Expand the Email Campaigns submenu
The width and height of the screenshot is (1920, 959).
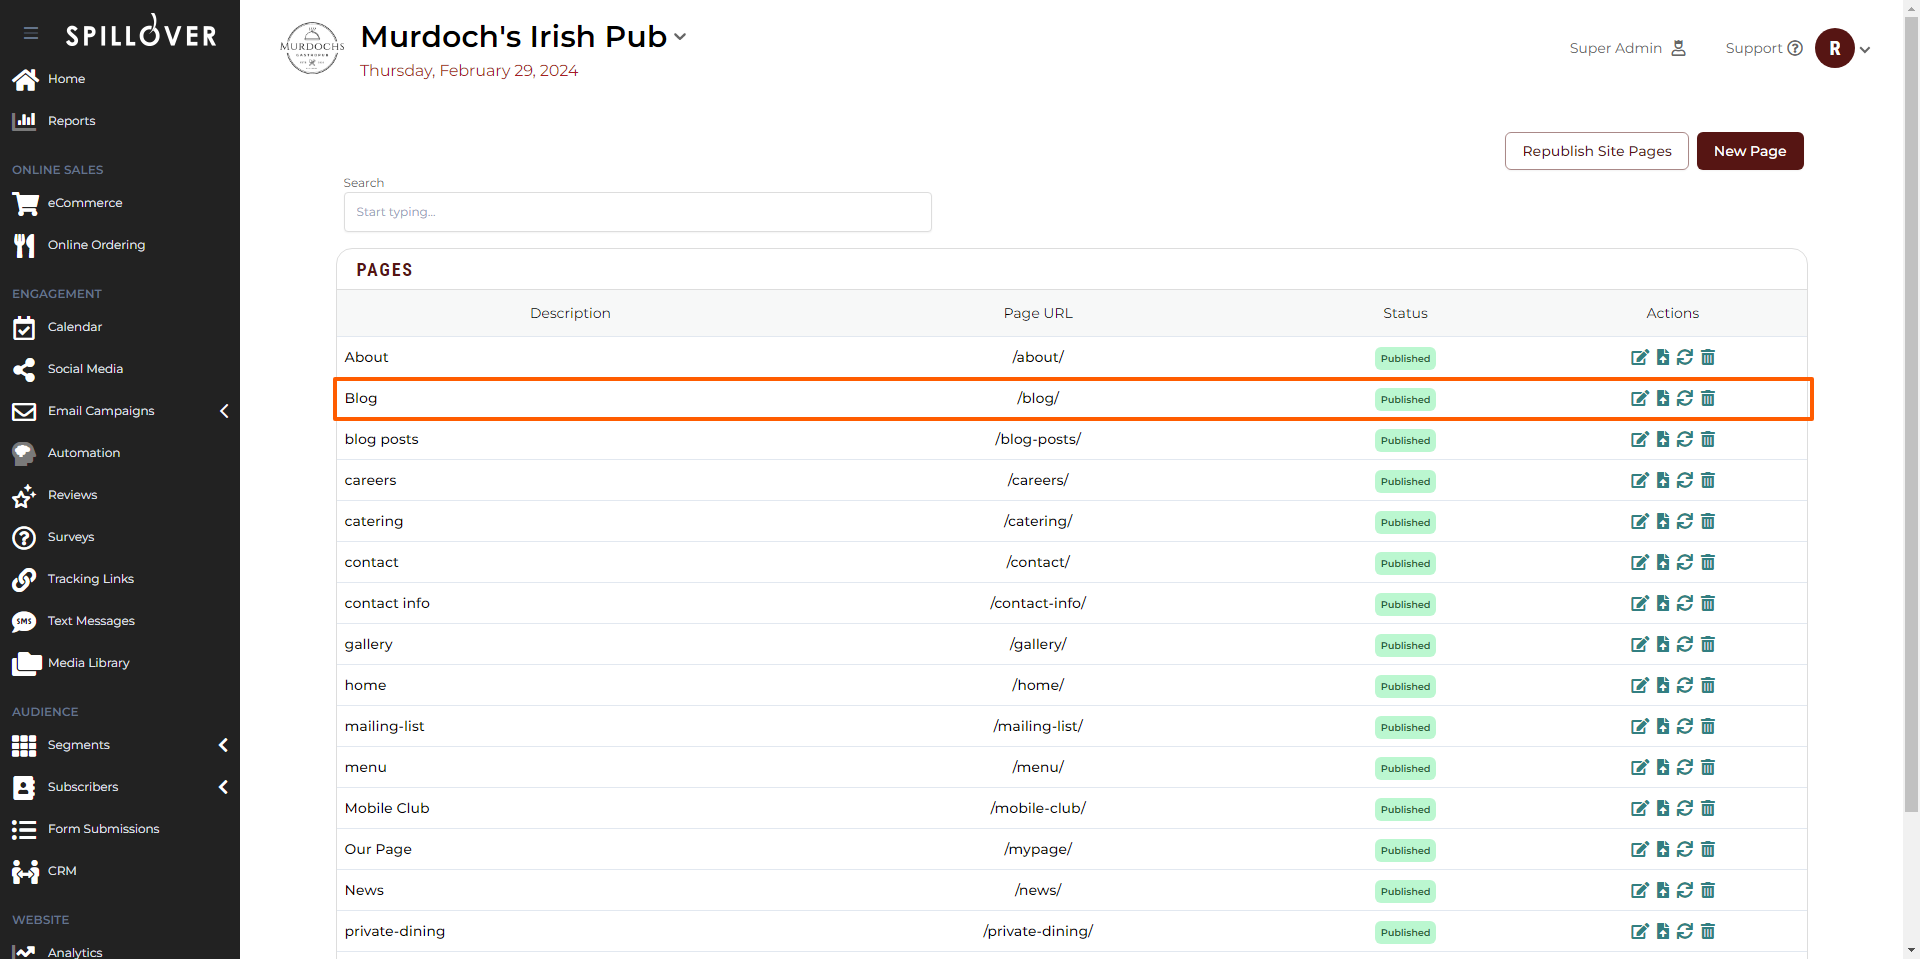tap(224, 411)
